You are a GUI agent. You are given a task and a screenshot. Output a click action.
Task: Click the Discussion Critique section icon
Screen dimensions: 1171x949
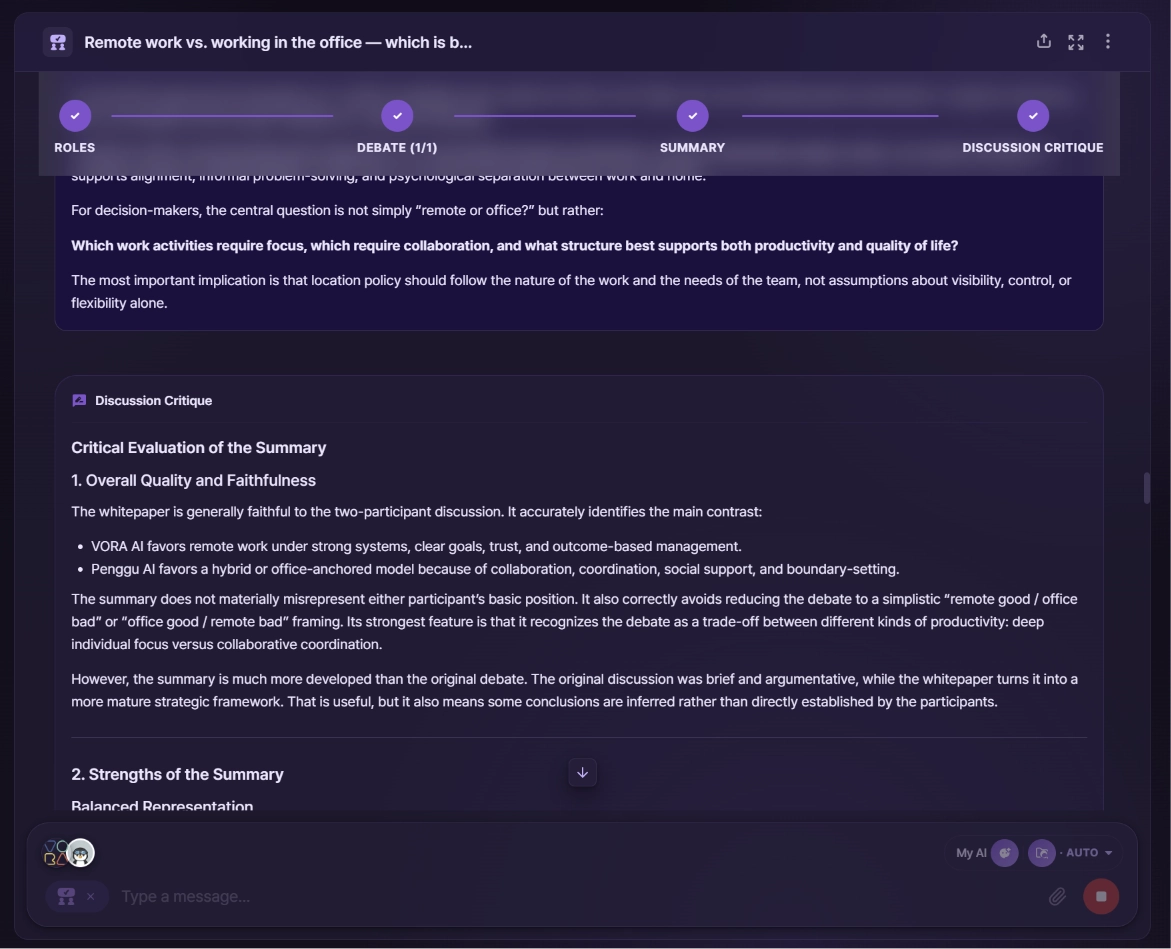tap(79, 401)
